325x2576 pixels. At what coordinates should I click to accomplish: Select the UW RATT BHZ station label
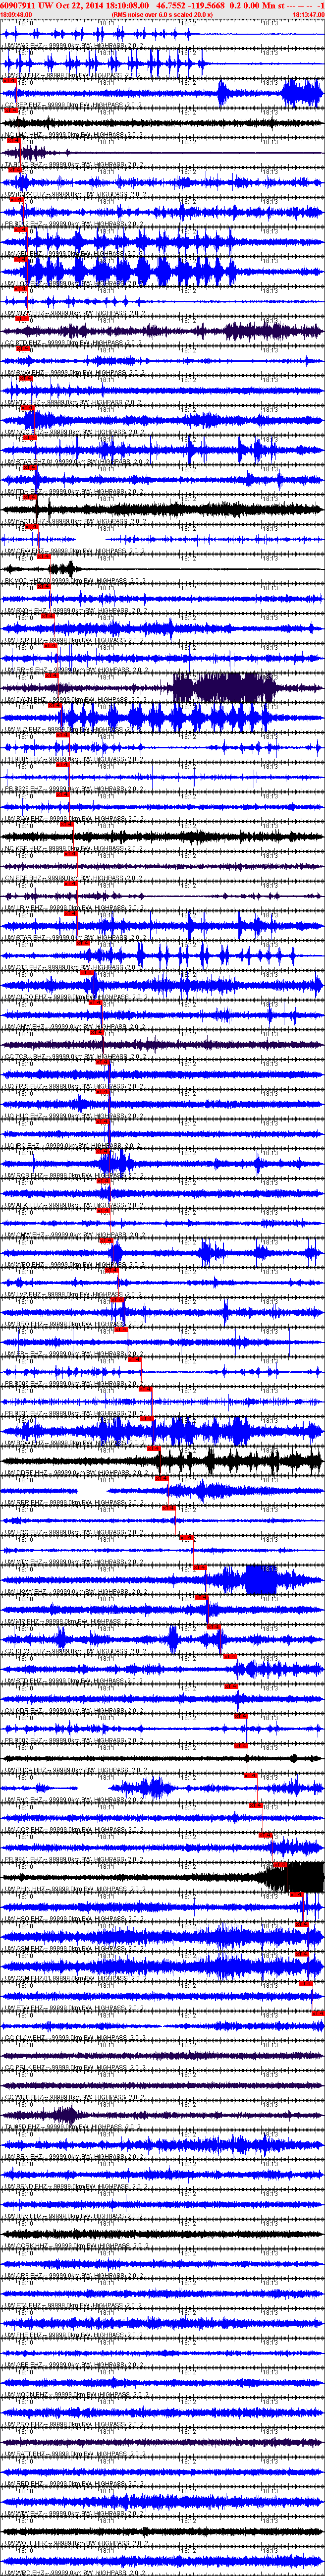click(x=74, y=2455)
